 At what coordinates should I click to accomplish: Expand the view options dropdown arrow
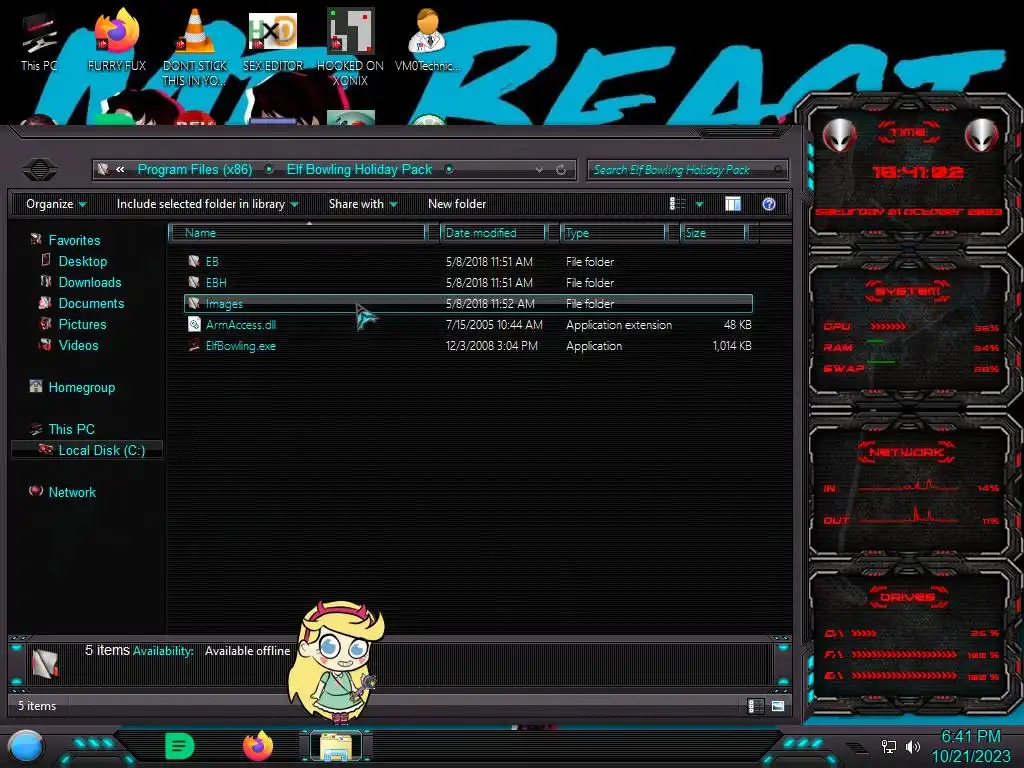click(699, 204)
